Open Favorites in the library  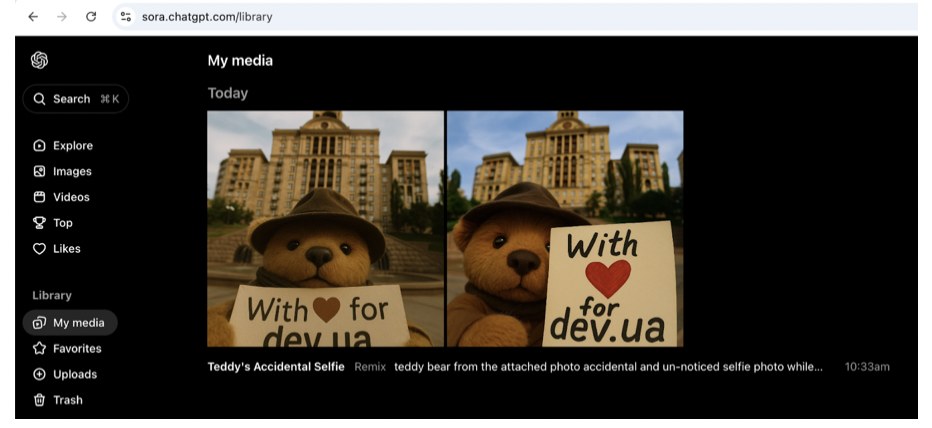pyautogui.click(x=68, y=348)
